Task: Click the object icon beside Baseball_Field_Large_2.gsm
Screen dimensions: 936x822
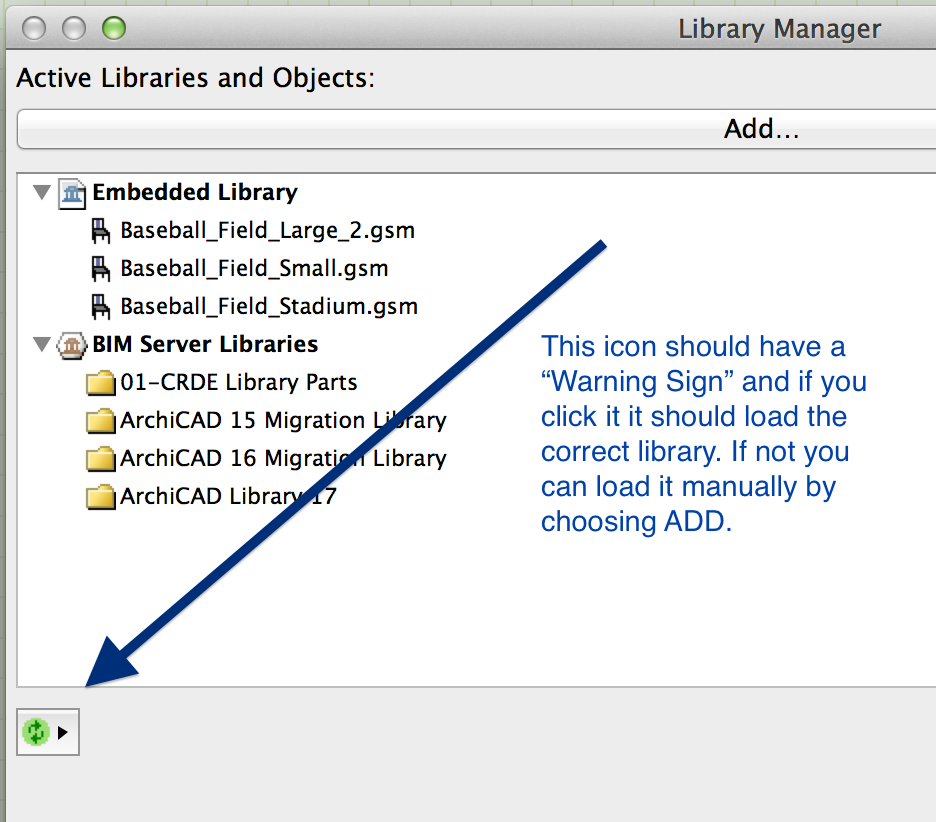Action: click(x=101, y=229)
